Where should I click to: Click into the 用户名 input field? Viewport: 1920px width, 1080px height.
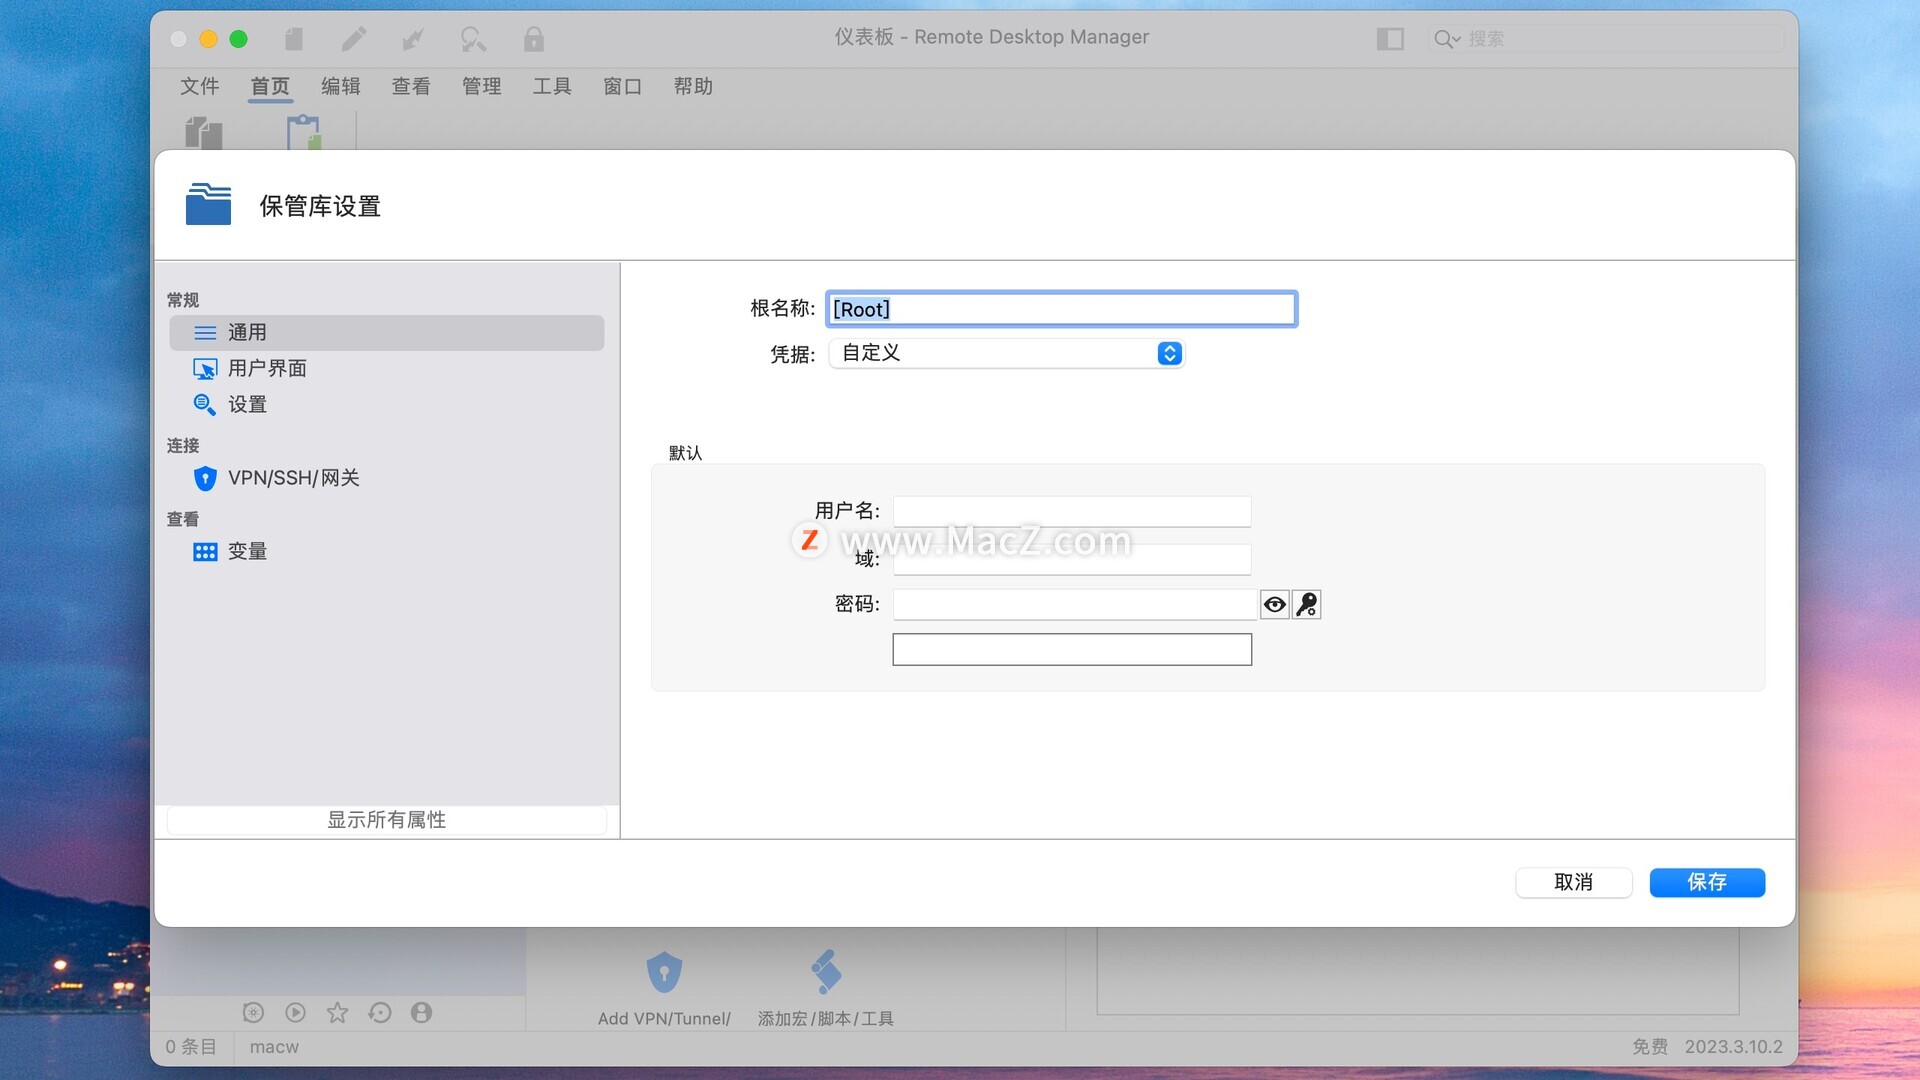[1071, 511]
